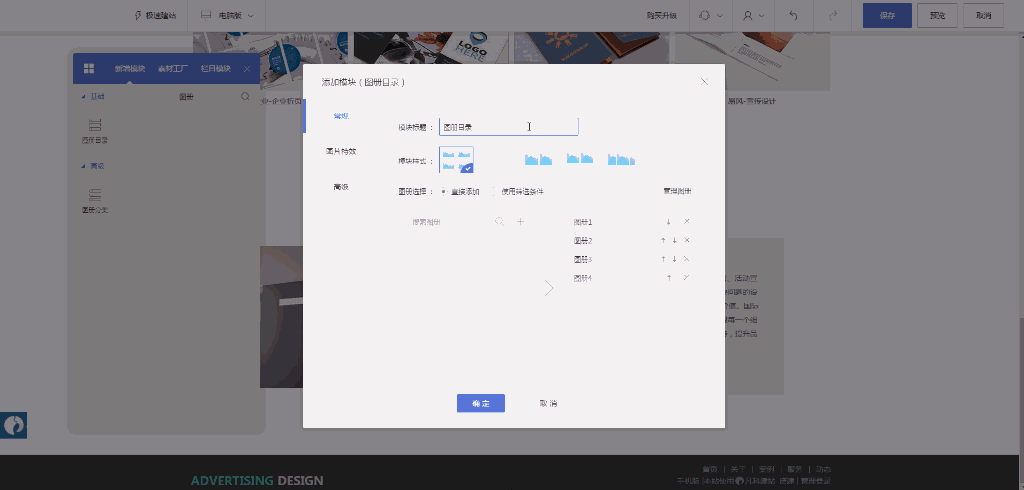This screenshot has height=490, width=1024.
Task: Click 购买升级 in the top bar
Action: click(x=662, y=15)
